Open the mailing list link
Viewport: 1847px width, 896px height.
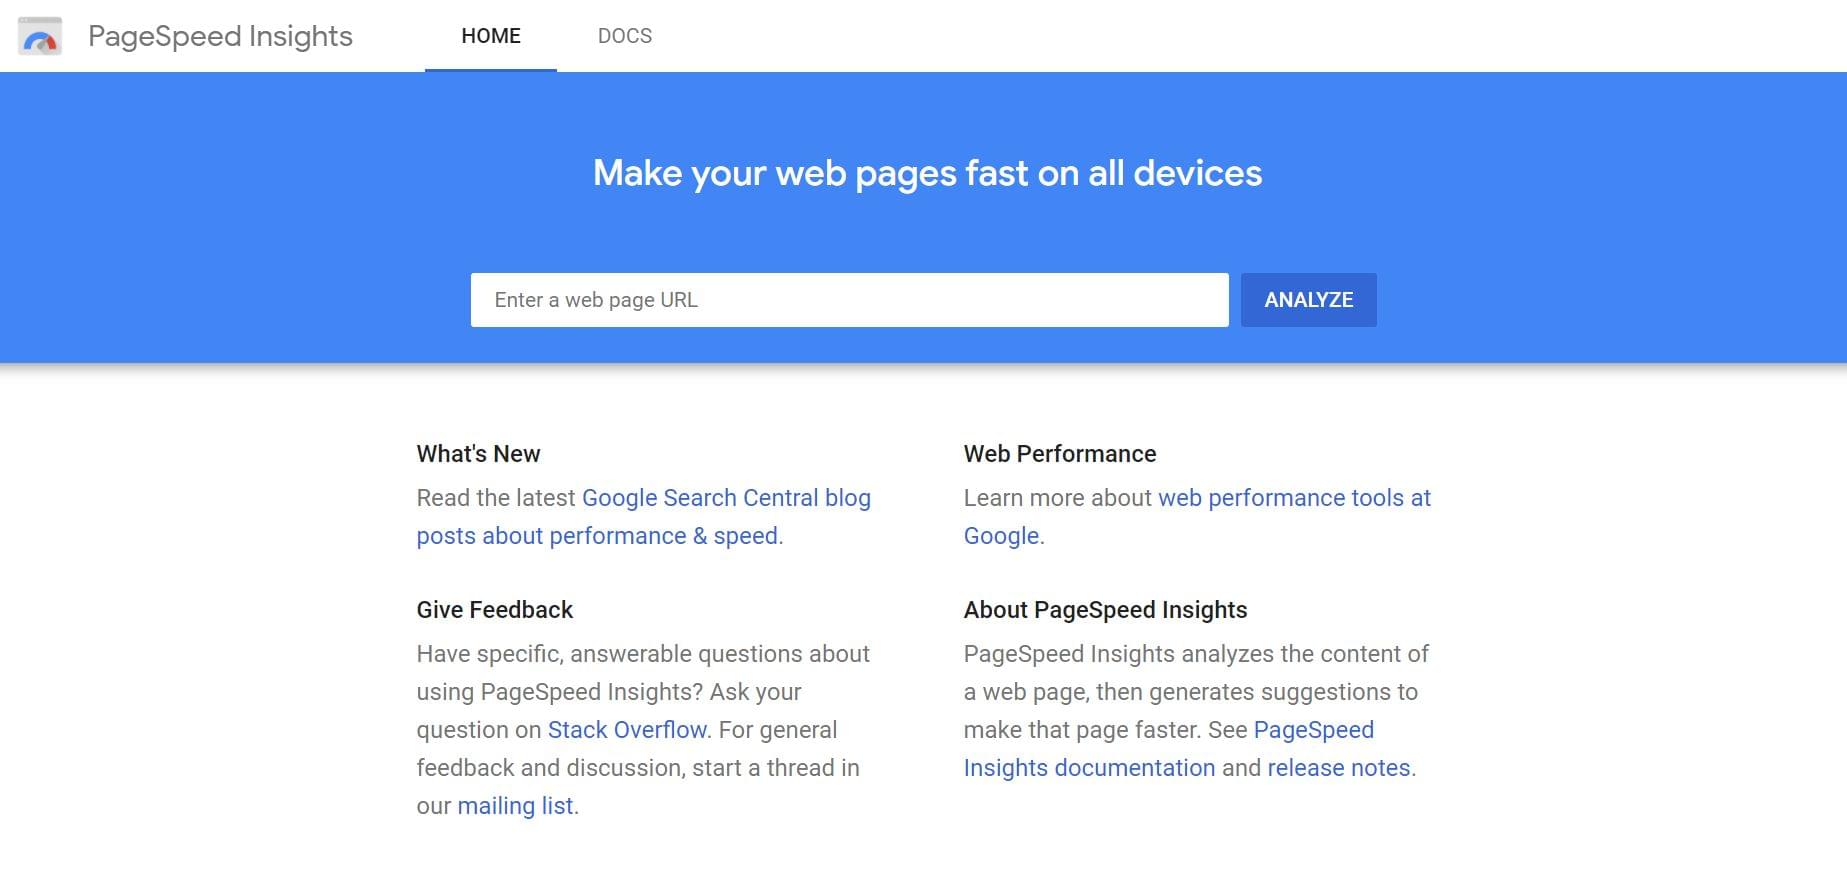(515, 805)
